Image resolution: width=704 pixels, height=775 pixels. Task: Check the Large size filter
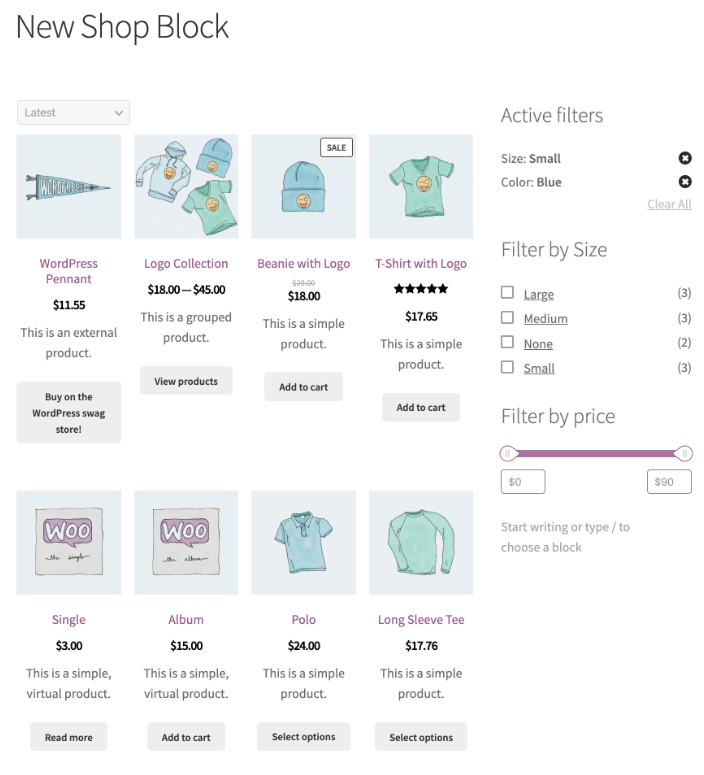click(508, 293)
